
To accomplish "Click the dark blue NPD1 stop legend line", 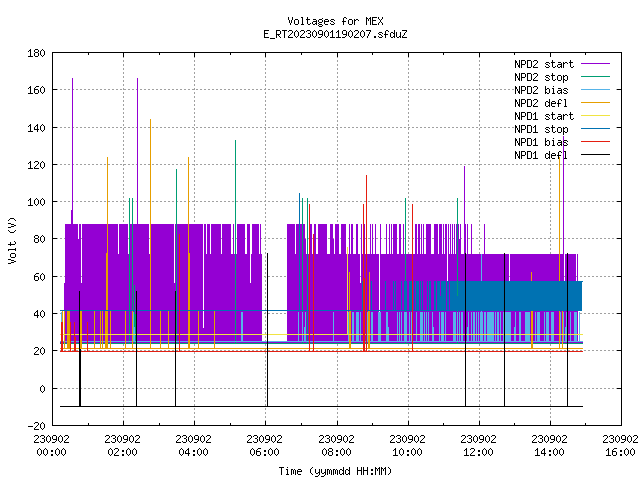I will (596, 129).
